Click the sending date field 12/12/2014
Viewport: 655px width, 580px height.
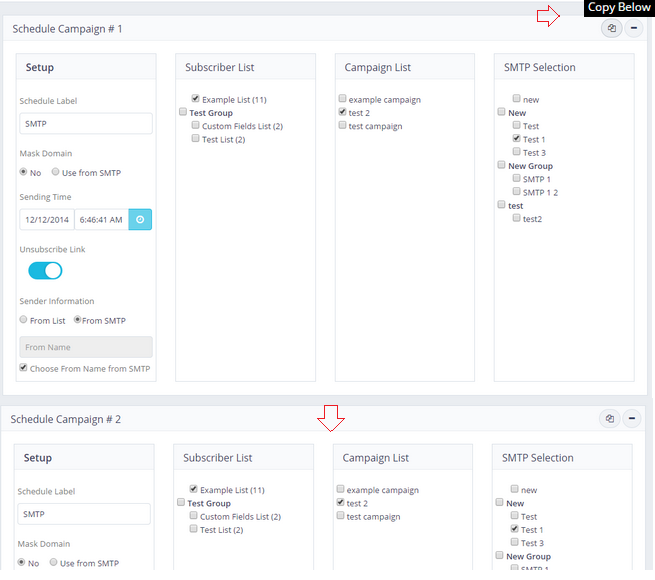(x=46, y=219)
